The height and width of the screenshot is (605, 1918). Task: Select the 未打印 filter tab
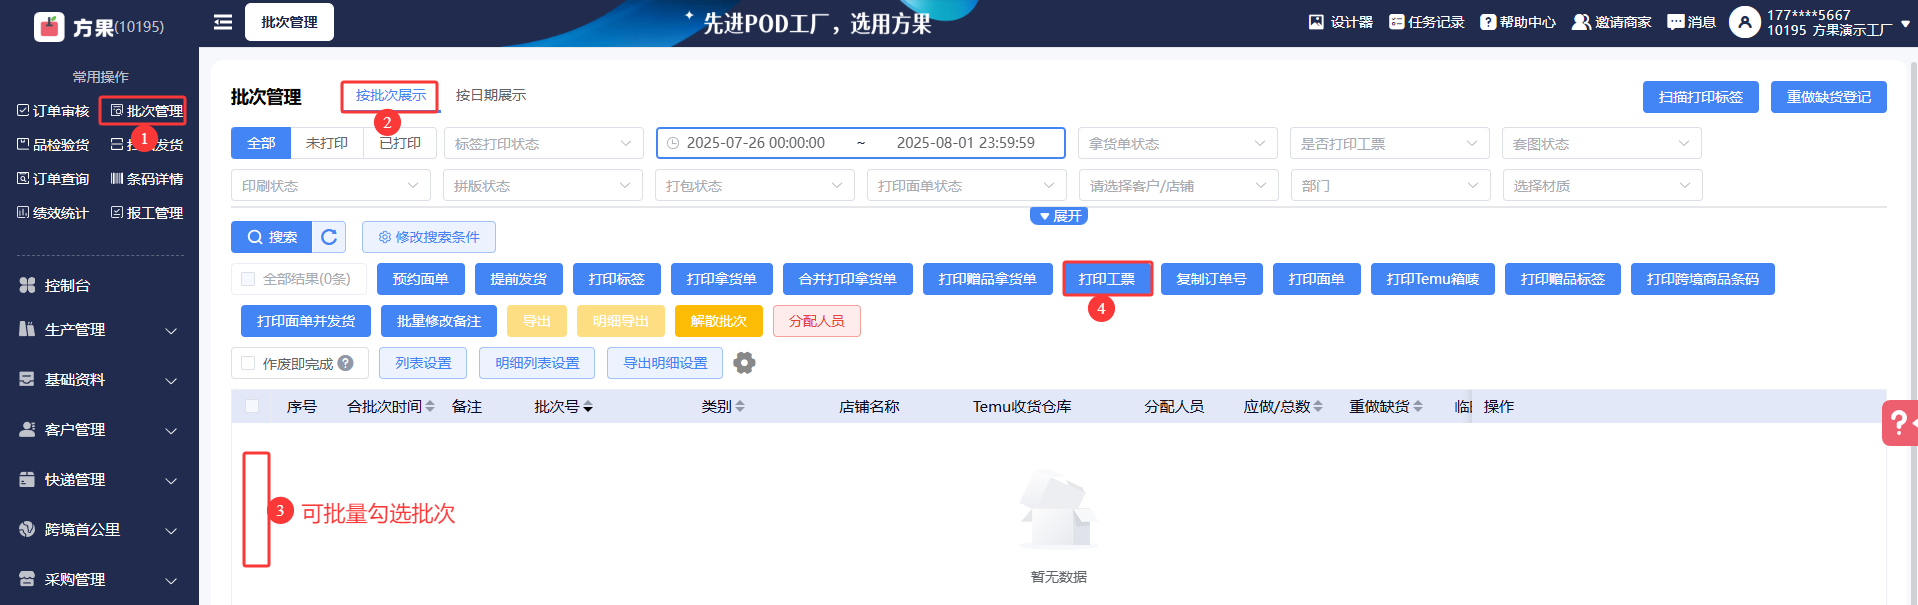pyautogui.click(x=327, y=143)
